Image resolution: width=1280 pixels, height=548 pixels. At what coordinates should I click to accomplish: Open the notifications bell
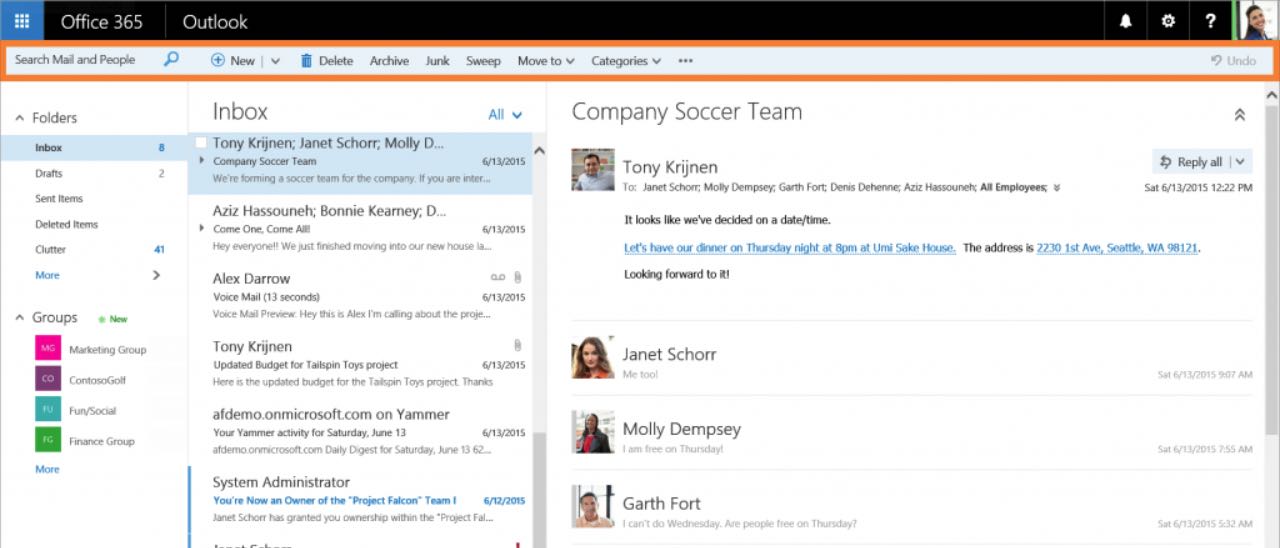point(1126,21)
